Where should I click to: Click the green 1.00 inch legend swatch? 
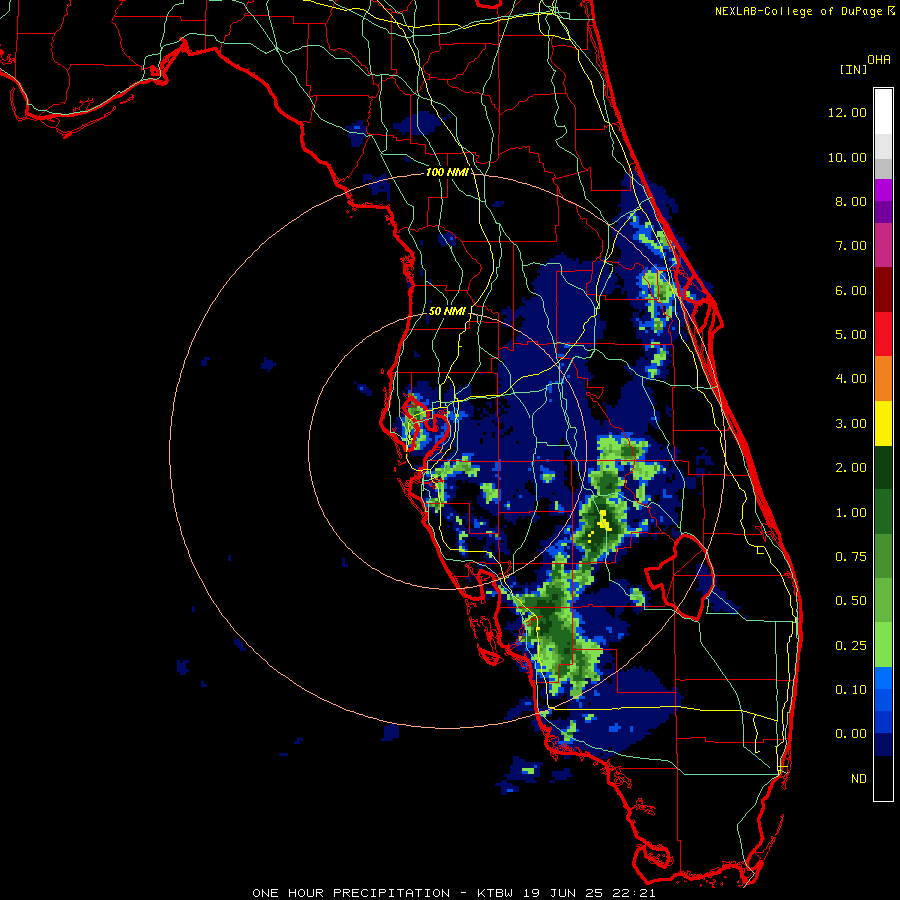(883, 512)
